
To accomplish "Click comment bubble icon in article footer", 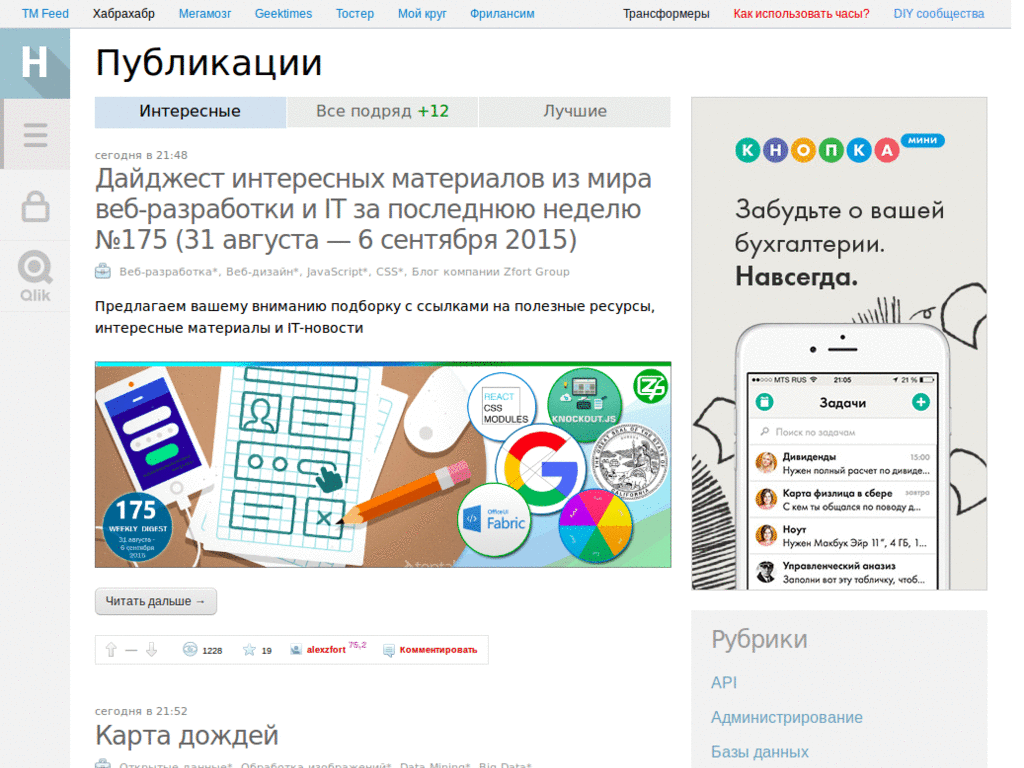I will click(x=389, y=650).
